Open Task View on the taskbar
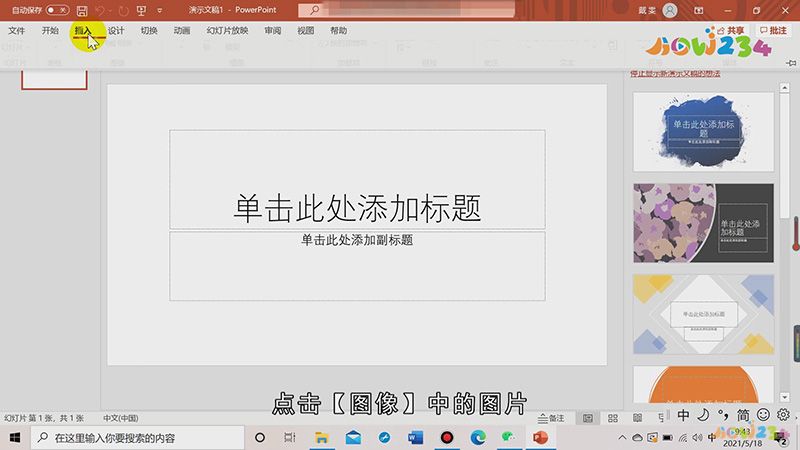800x450 pixels. pos(289,437)
